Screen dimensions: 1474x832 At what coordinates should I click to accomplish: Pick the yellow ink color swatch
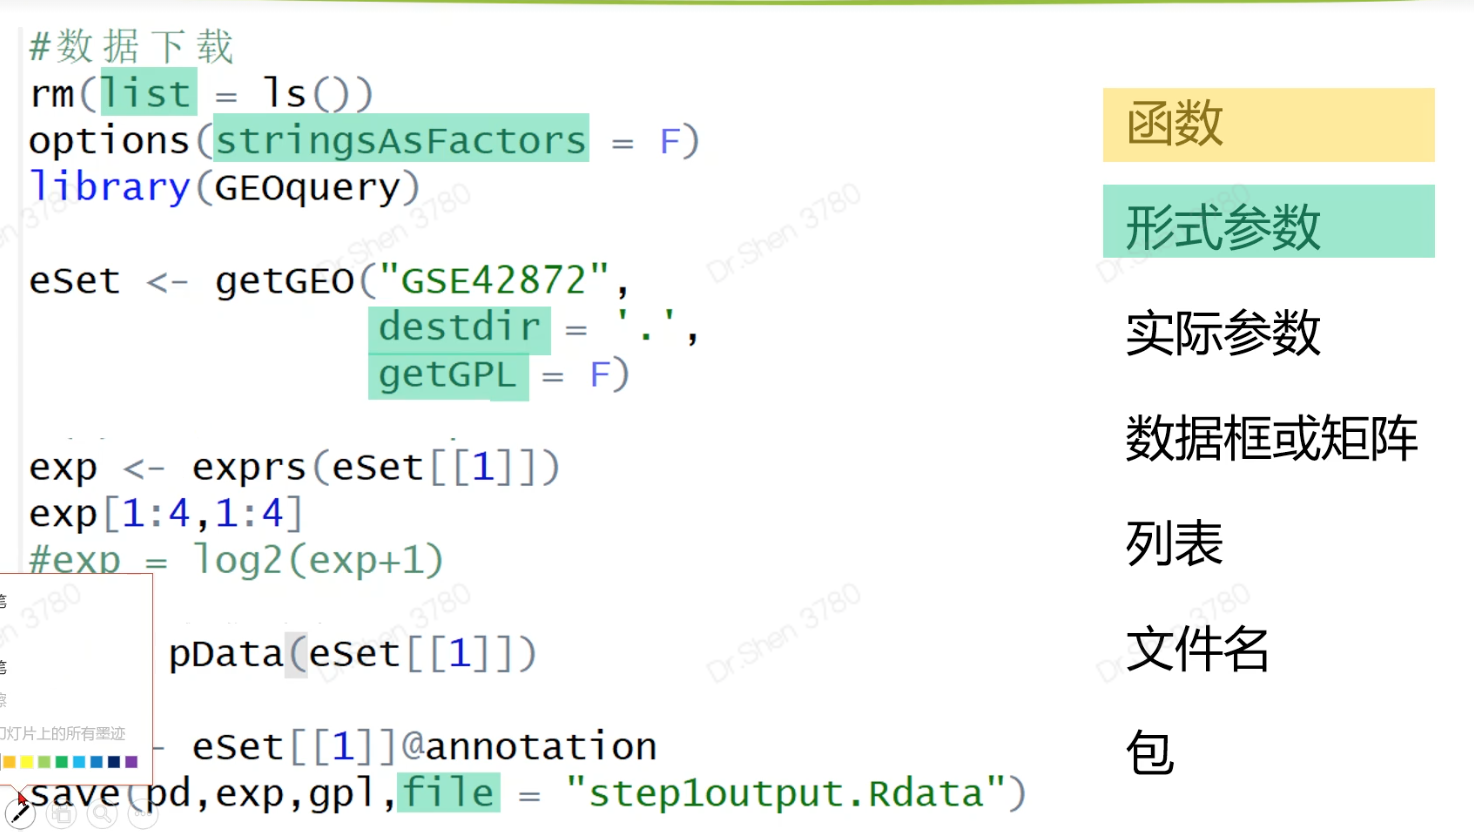coord(27,762)
